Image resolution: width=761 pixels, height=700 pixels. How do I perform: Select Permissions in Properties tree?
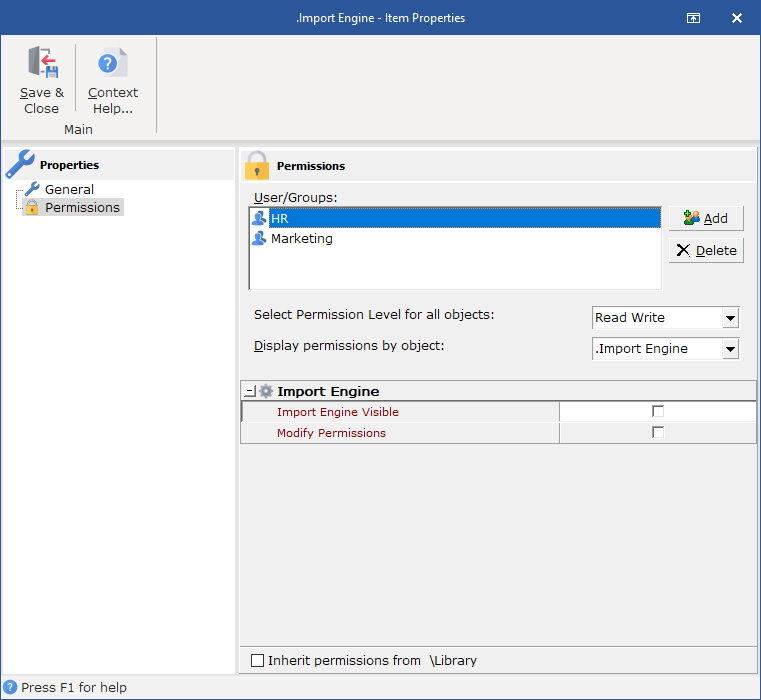pos(82,208)
